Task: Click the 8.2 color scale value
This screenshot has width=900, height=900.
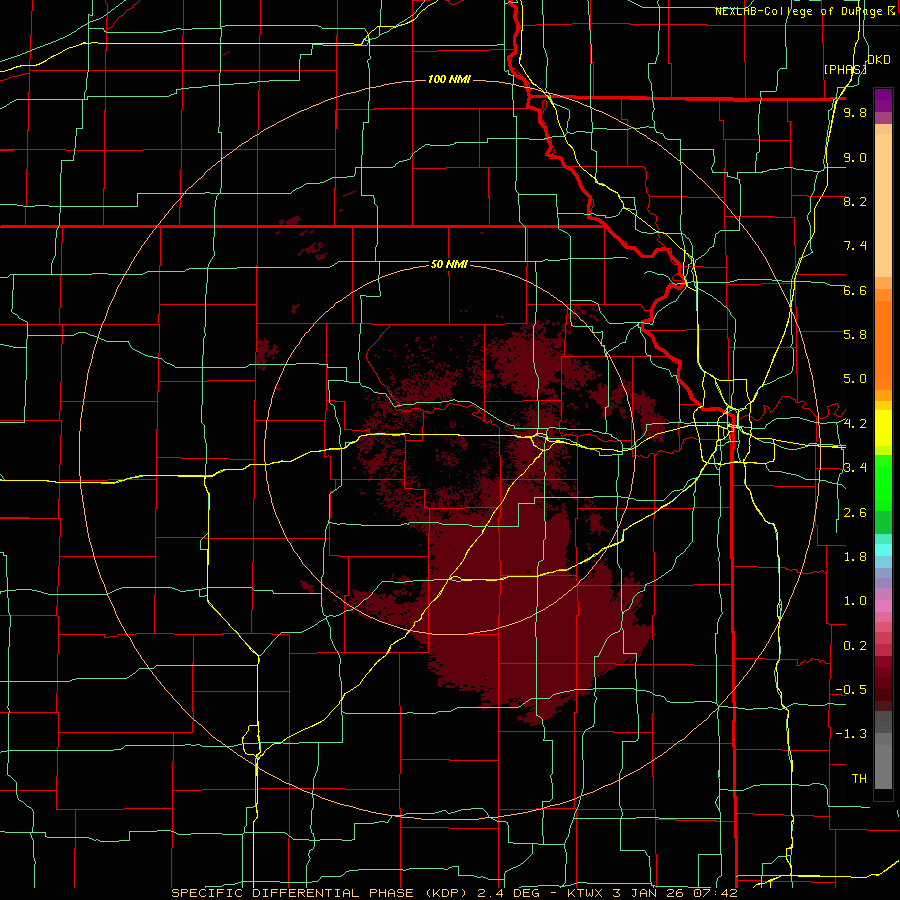Action: coord(855,201)
